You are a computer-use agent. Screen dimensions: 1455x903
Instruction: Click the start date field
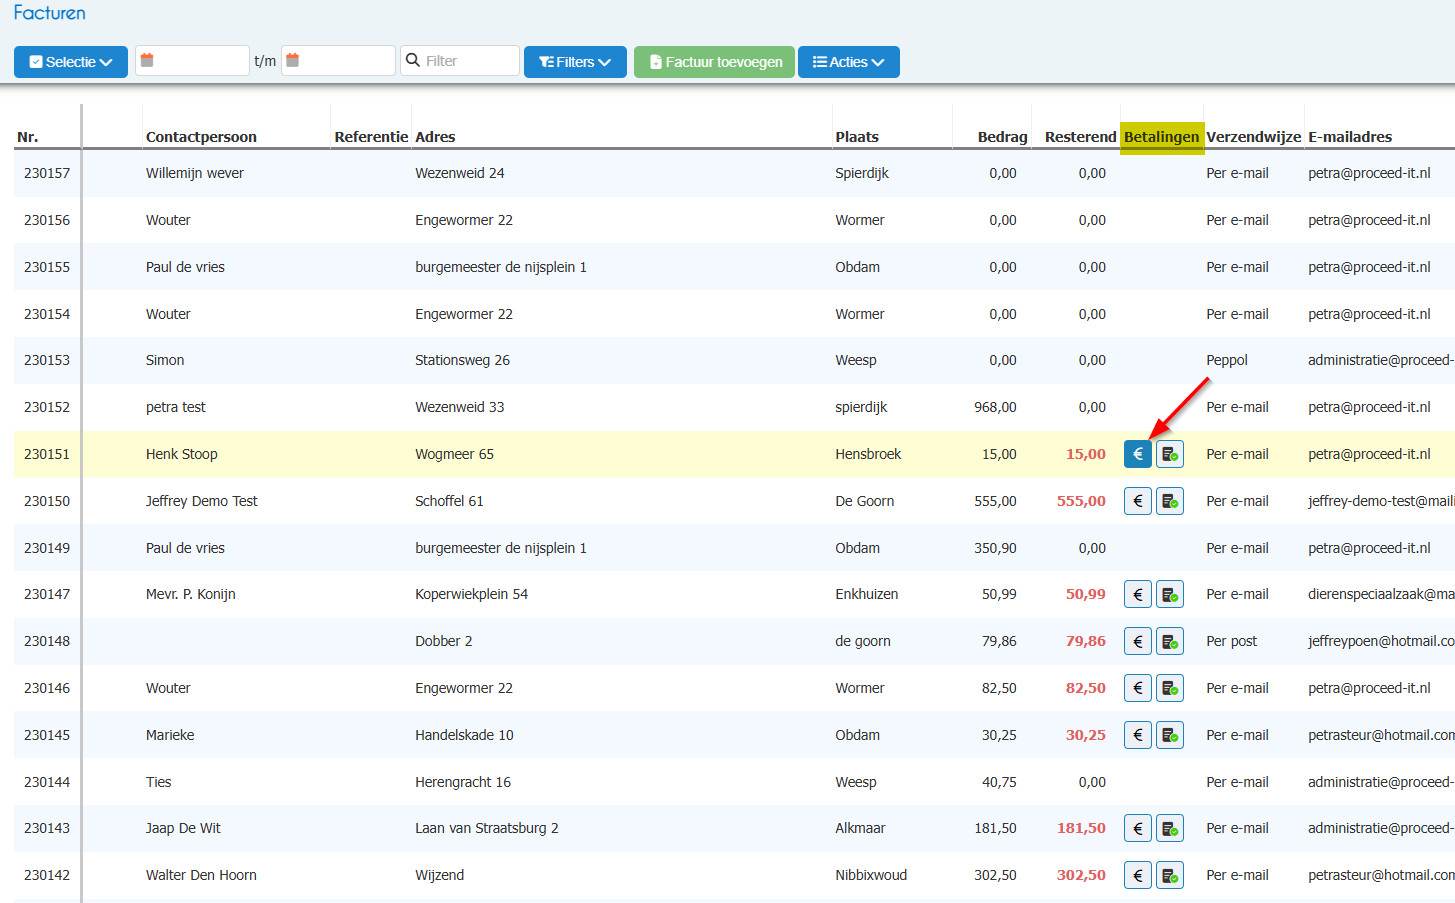pyautogui.click(x=192, y=61)
